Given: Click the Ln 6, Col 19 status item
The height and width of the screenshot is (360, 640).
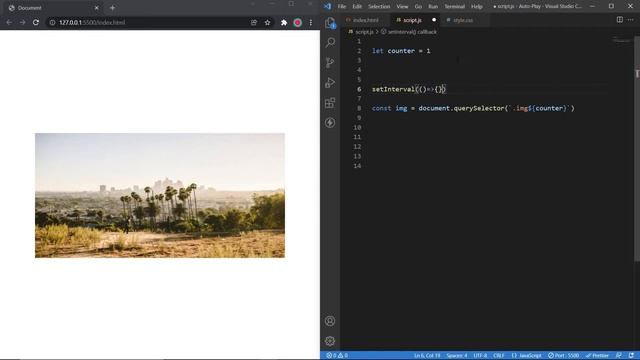Looking at the screenshot, I should pos(427,356).
